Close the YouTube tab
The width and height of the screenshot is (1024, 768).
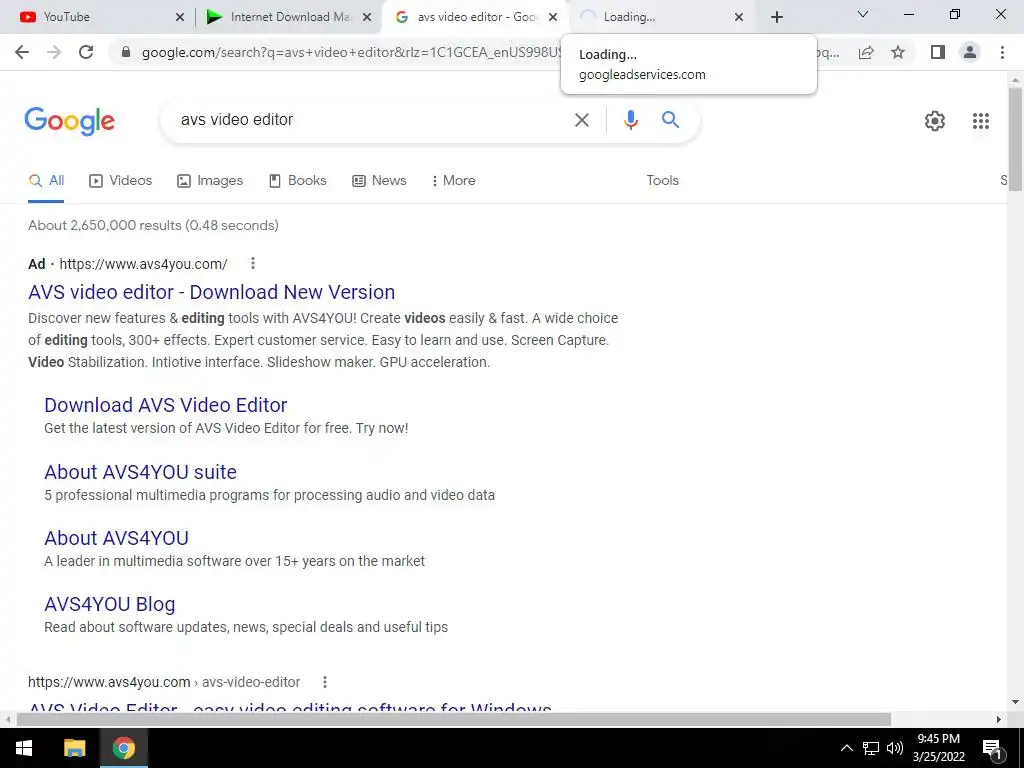180,17
